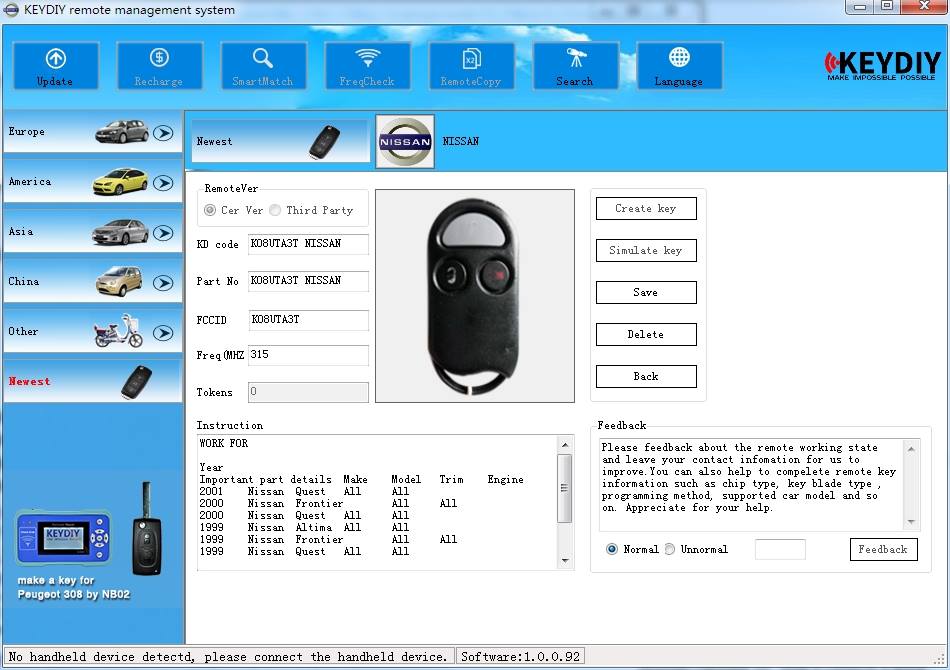Click the KEYDIY window title bar icon
950x670 pixels.
[11, 9]
